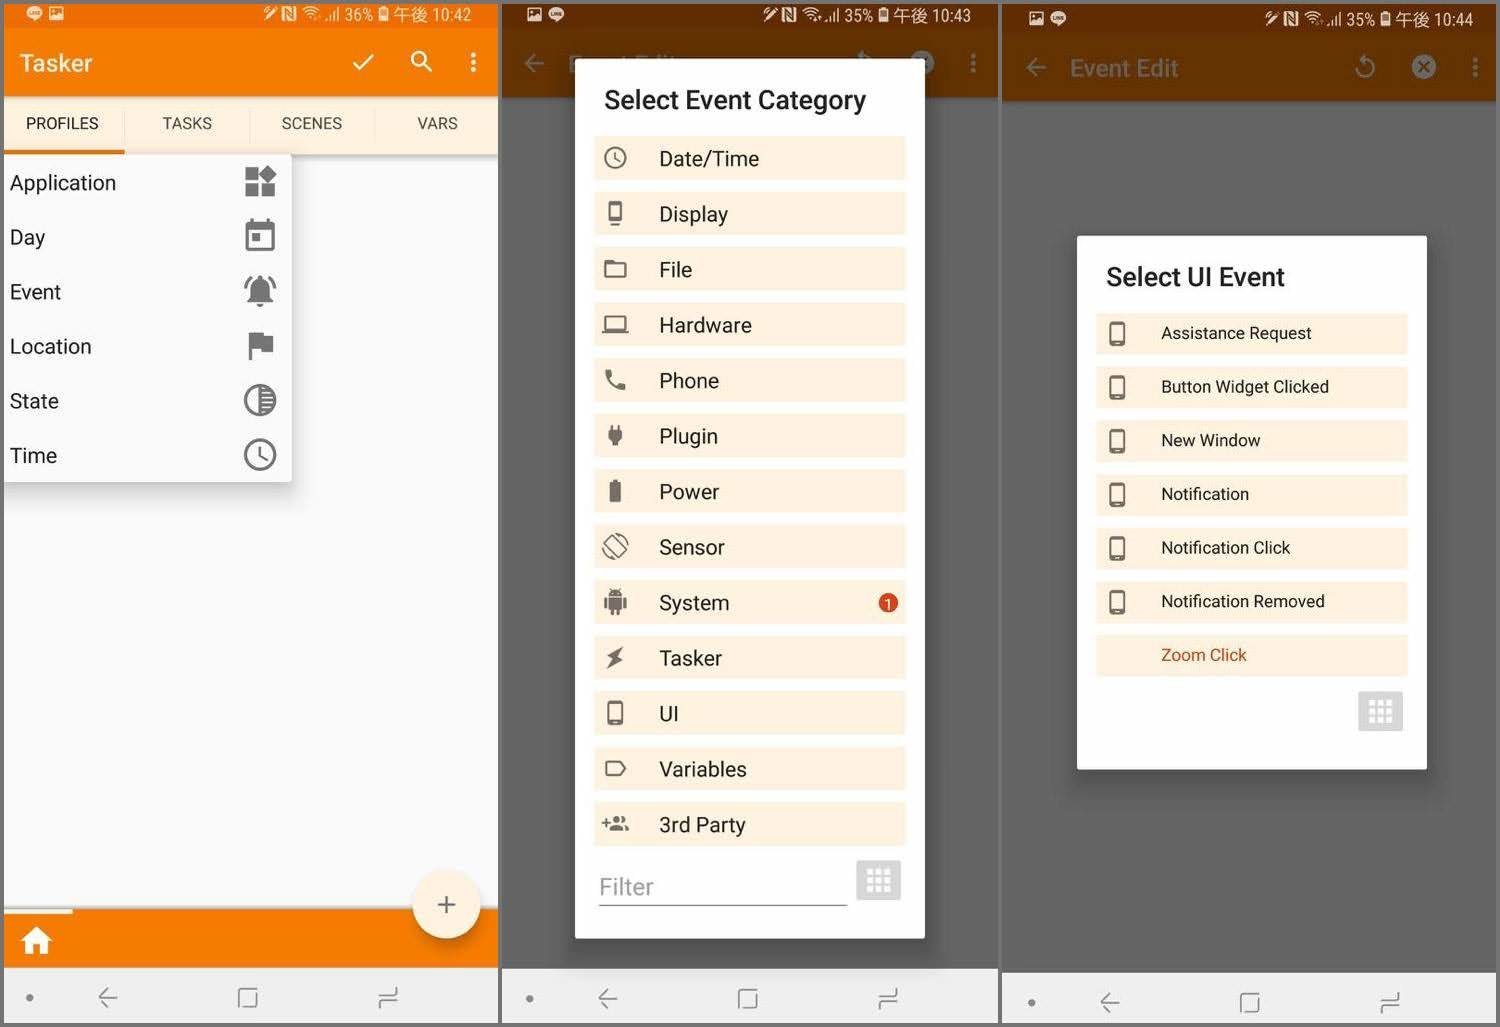Open the overflow menu in Tasker header
Image resolution: width=1500 pixels, height=1027 pixels.
click(x=473, y=63)
